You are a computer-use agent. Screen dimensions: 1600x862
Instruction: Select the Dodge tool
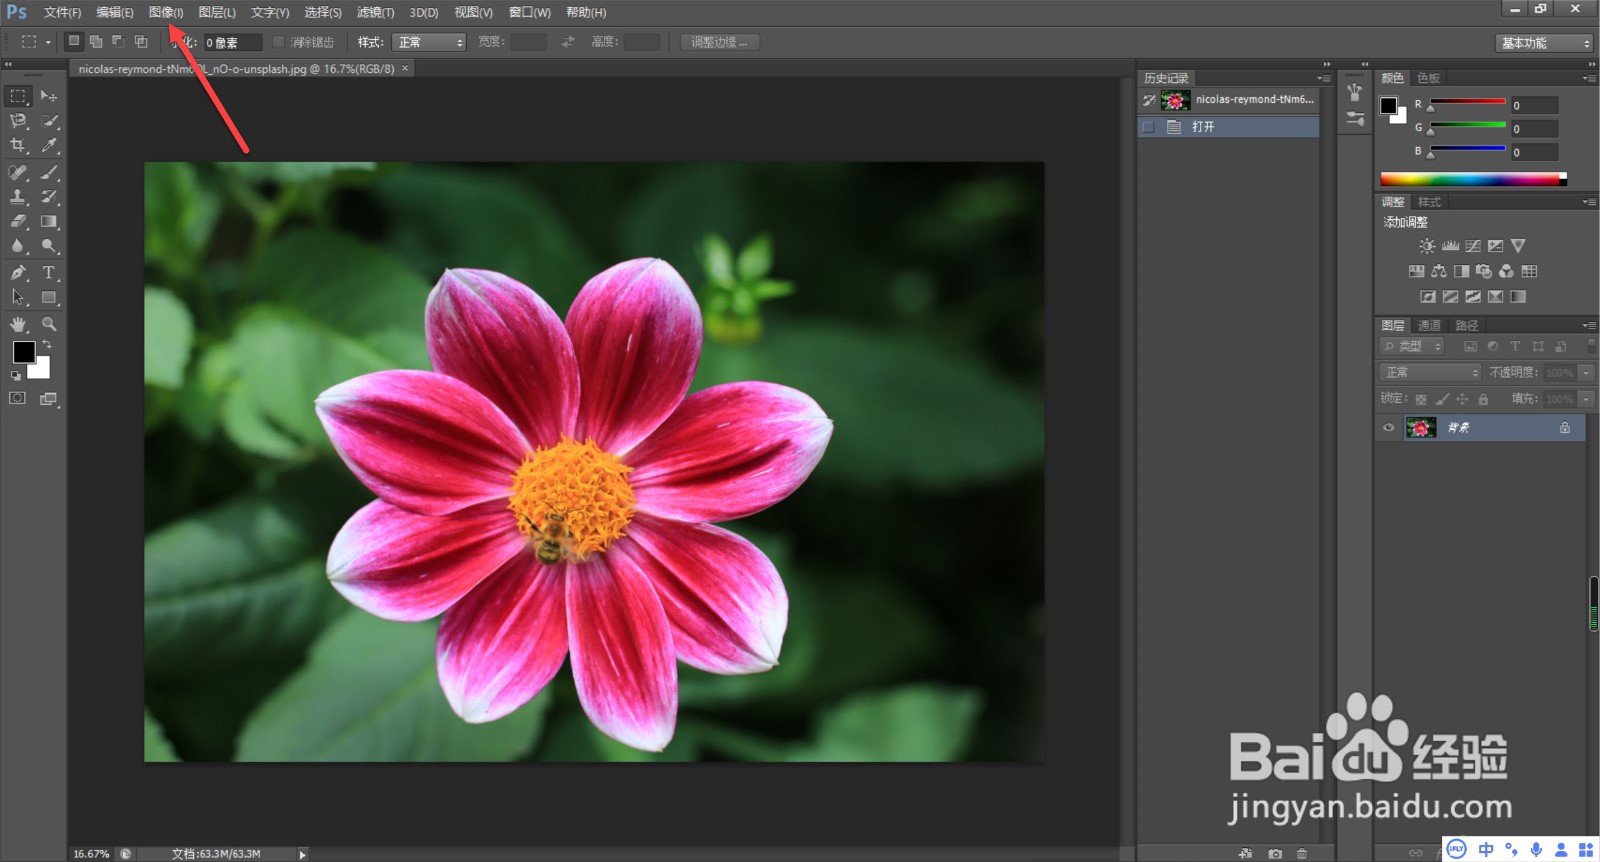[48, 246]
